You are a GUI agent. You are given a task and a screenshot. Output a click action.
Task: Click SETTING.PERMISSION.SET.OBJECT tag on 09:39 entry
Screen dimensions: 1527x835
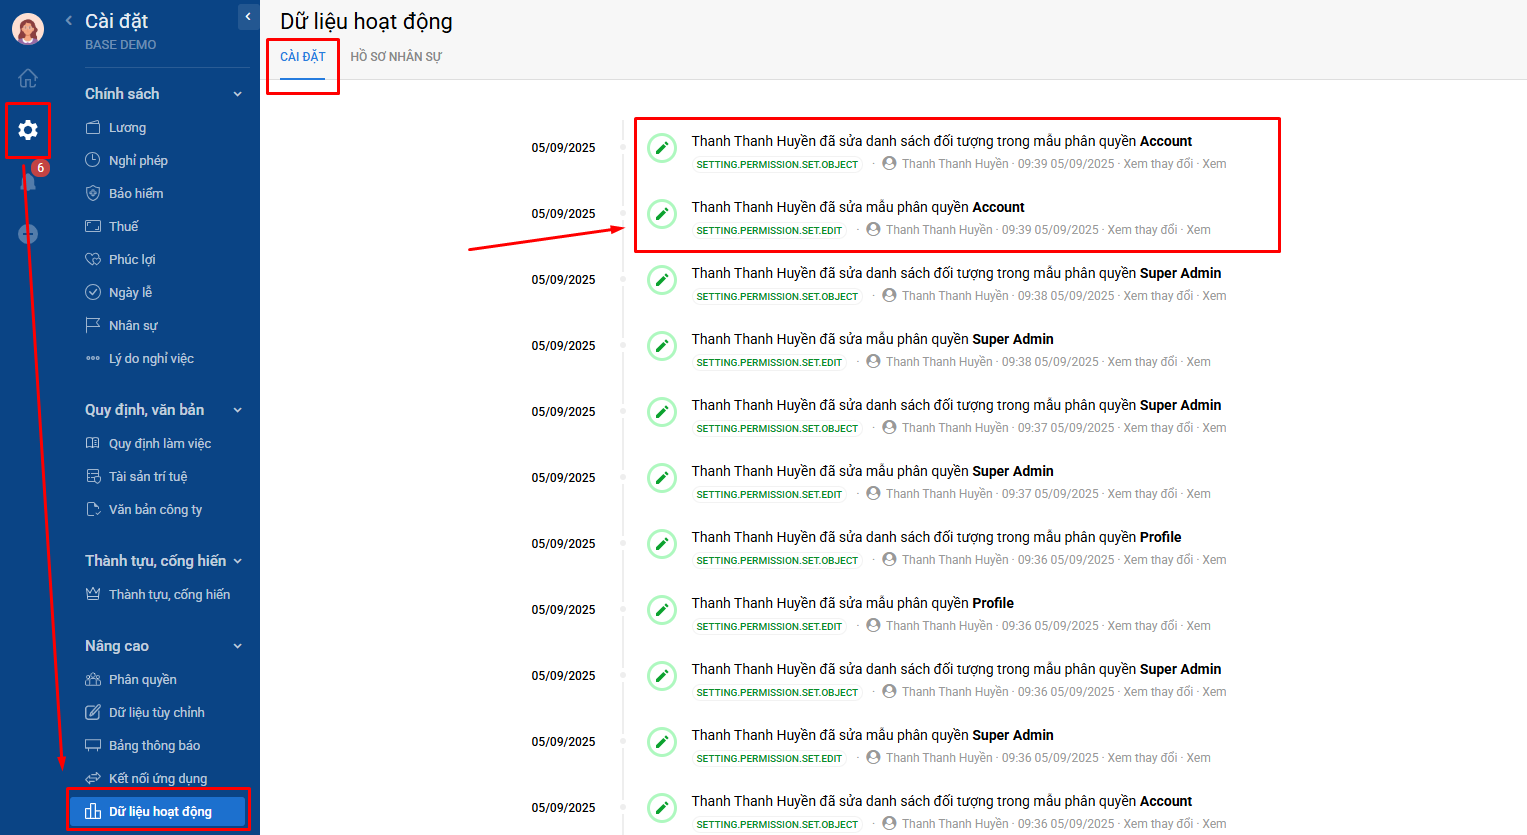777,164
